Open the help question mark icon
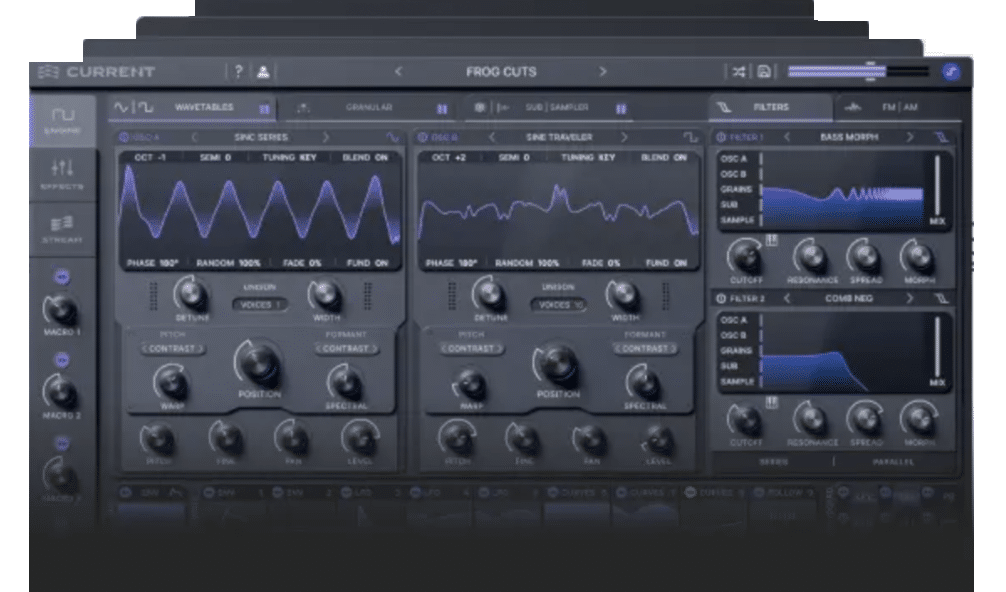Viewport: 1006px width, 592px height. click(x=239, y=72)
